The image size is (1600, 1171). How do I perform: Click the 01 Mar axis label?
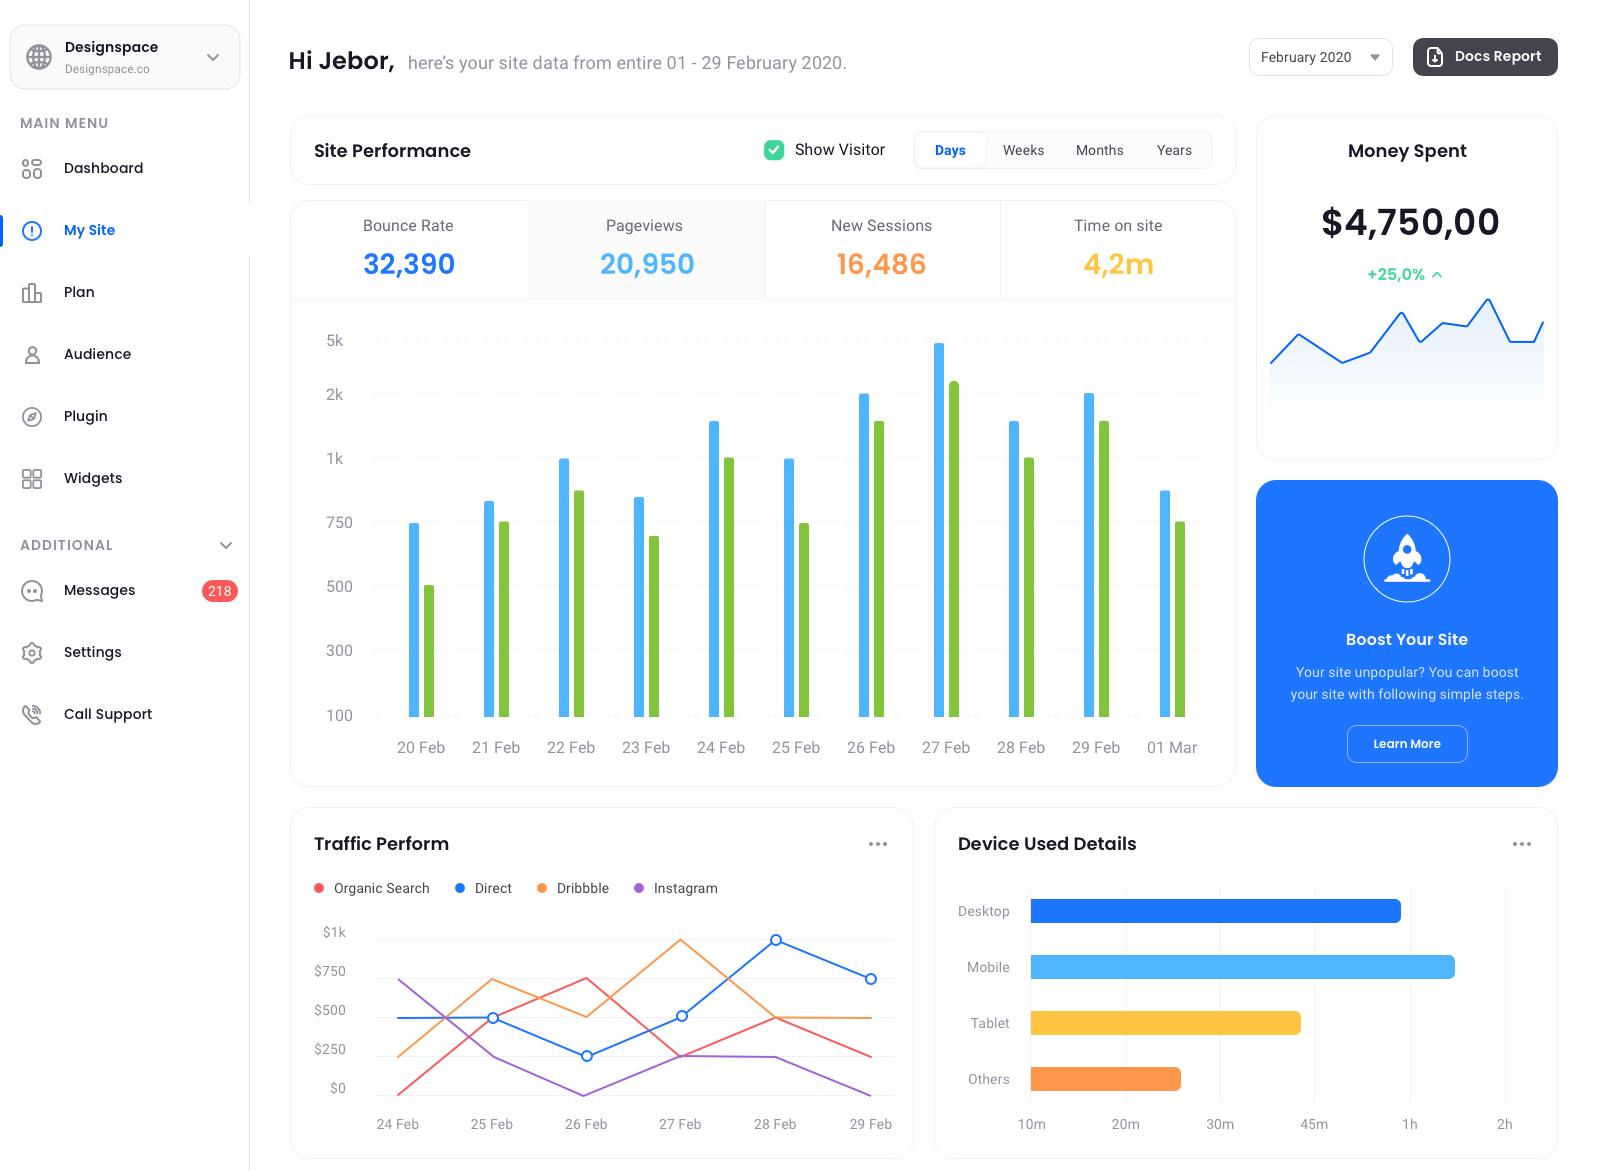1172,748
